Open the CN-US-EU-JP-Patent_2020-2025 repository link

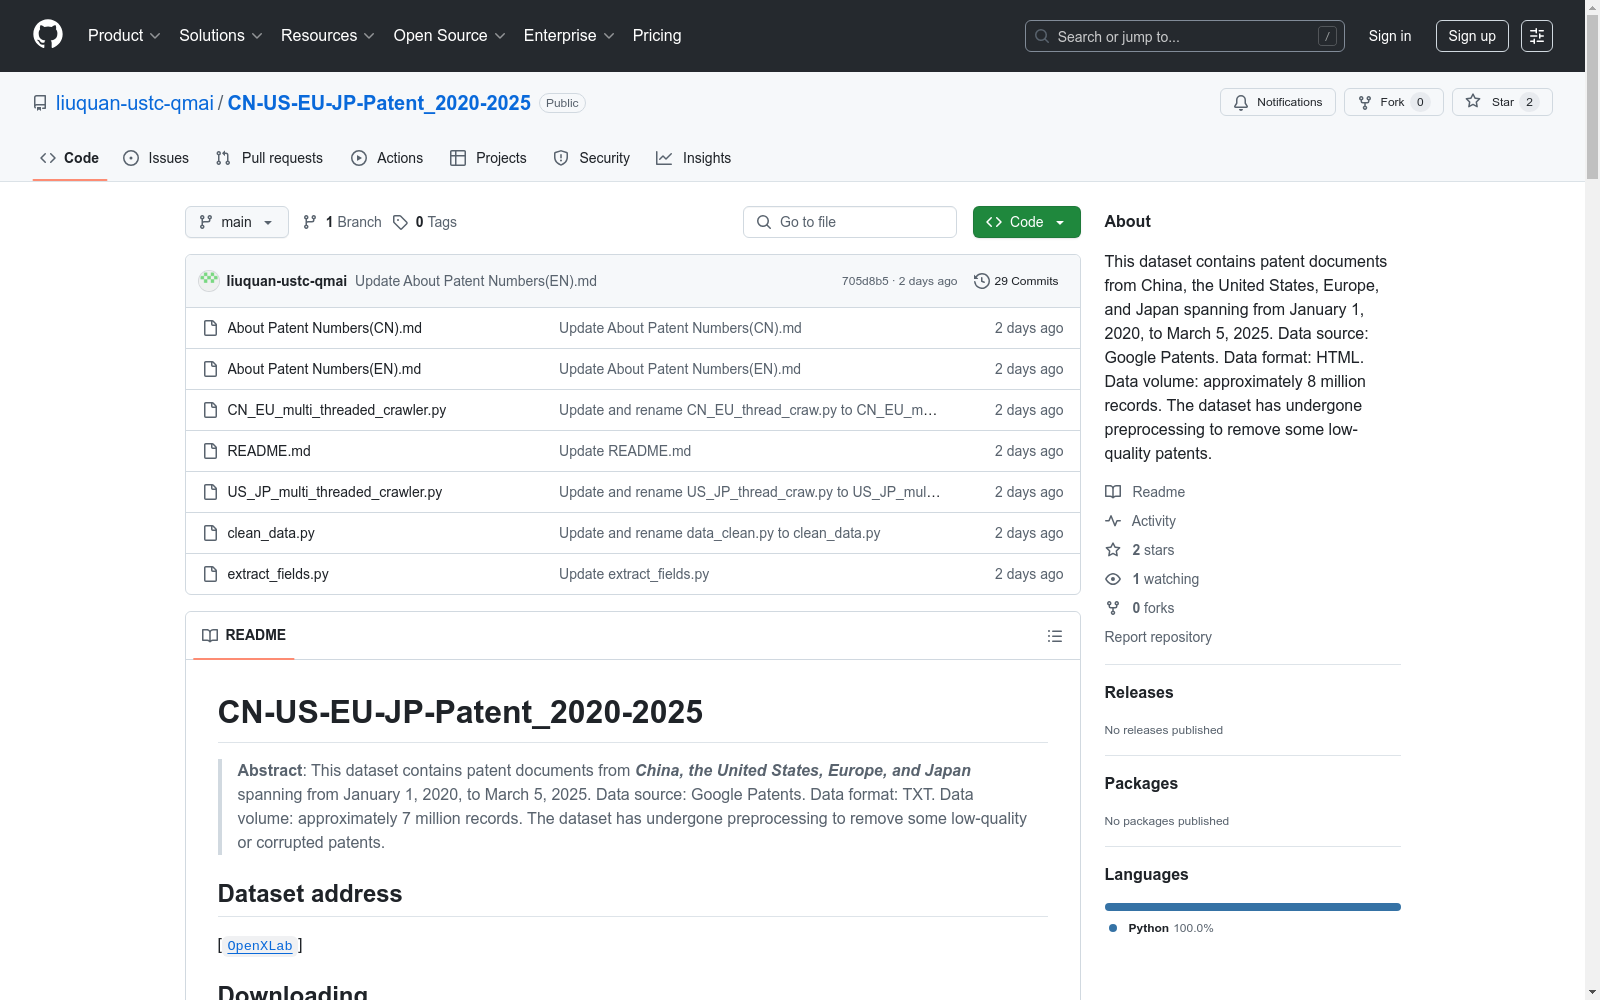379,103
